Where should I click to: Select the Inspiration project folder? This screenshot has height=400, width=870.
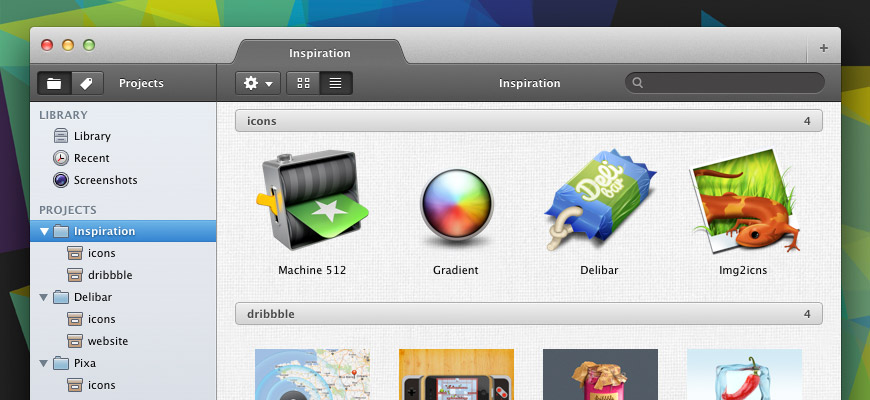[123, 231]
